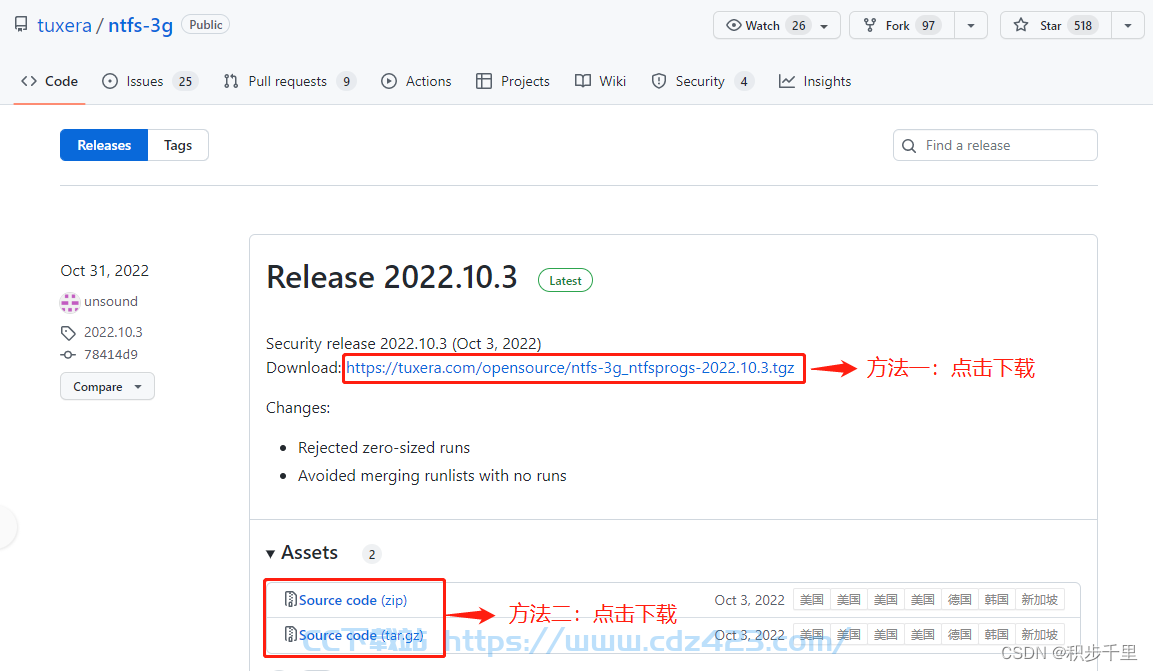Open the Wiki tab
This screenshot has width=1153, height=671.
pos(600,82)
